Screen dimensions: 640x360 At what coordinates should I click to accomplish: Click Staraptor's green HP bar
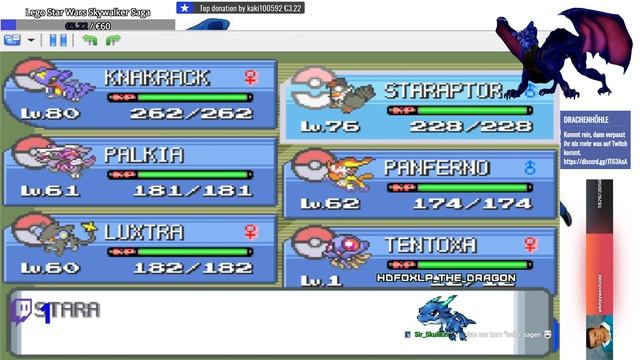[473, 110]
